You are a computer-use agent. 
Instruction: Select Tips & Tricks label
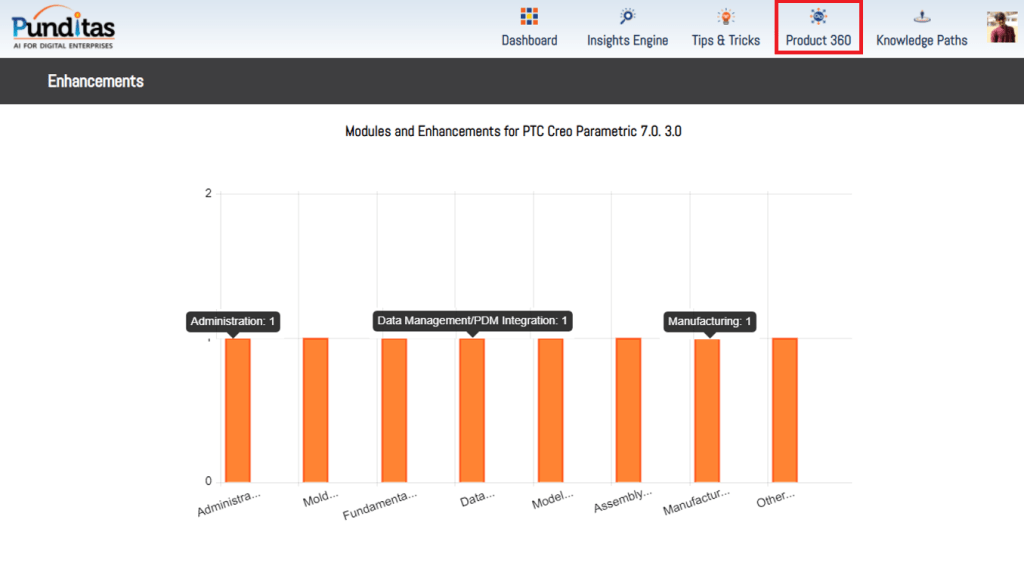tap(725, 41)
